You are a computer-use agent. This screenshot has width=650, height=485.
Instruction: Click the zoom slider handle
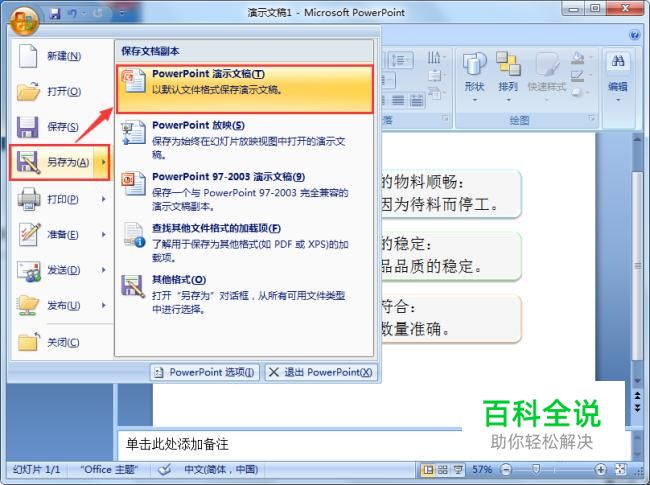tap(536, 470)
